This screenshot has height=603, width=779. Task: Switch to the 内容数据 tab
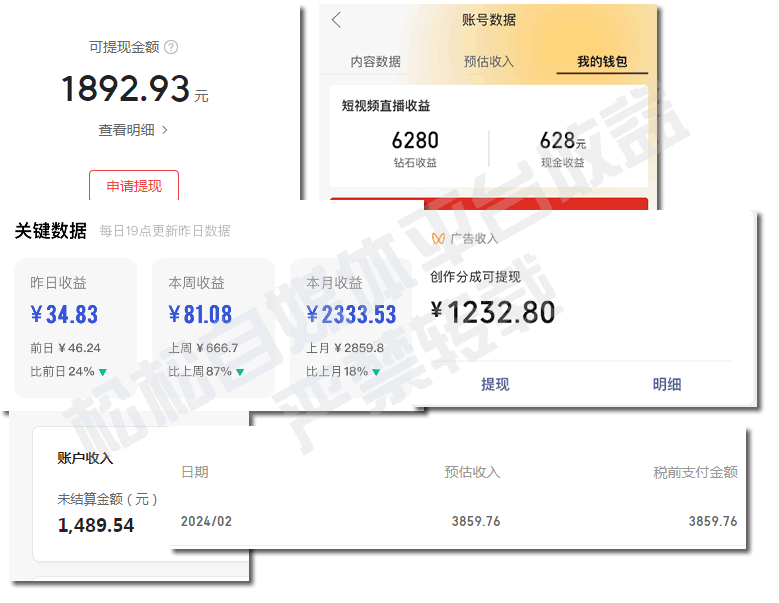click(375, 62)
